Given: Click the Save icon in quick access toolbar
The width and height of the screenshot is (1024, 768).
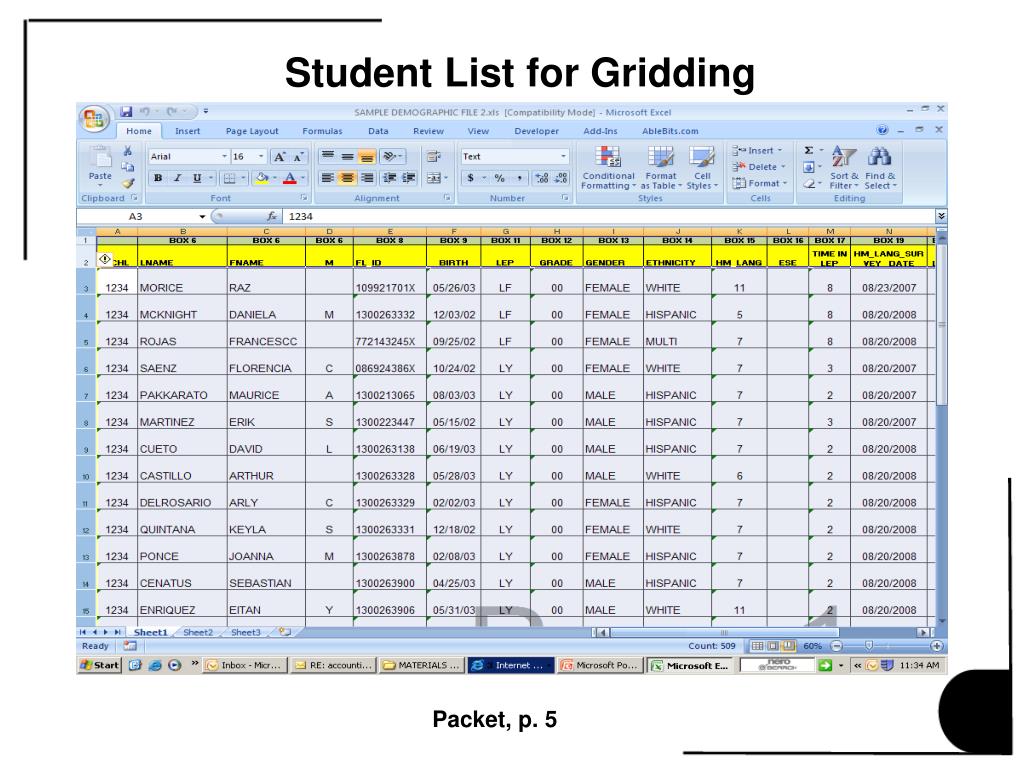Looking at the screenshot, I should click(127, 112).
